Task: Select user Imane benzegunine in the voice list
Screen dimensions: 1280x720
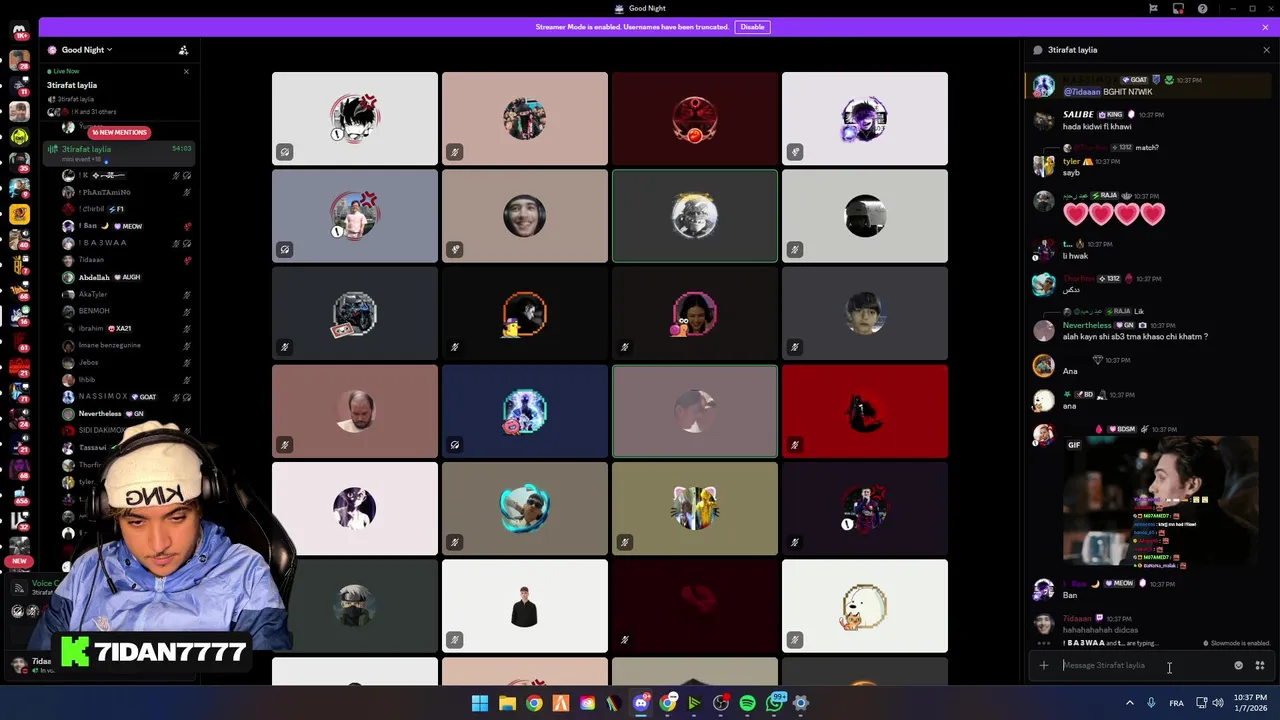Action: coord(120,345)
